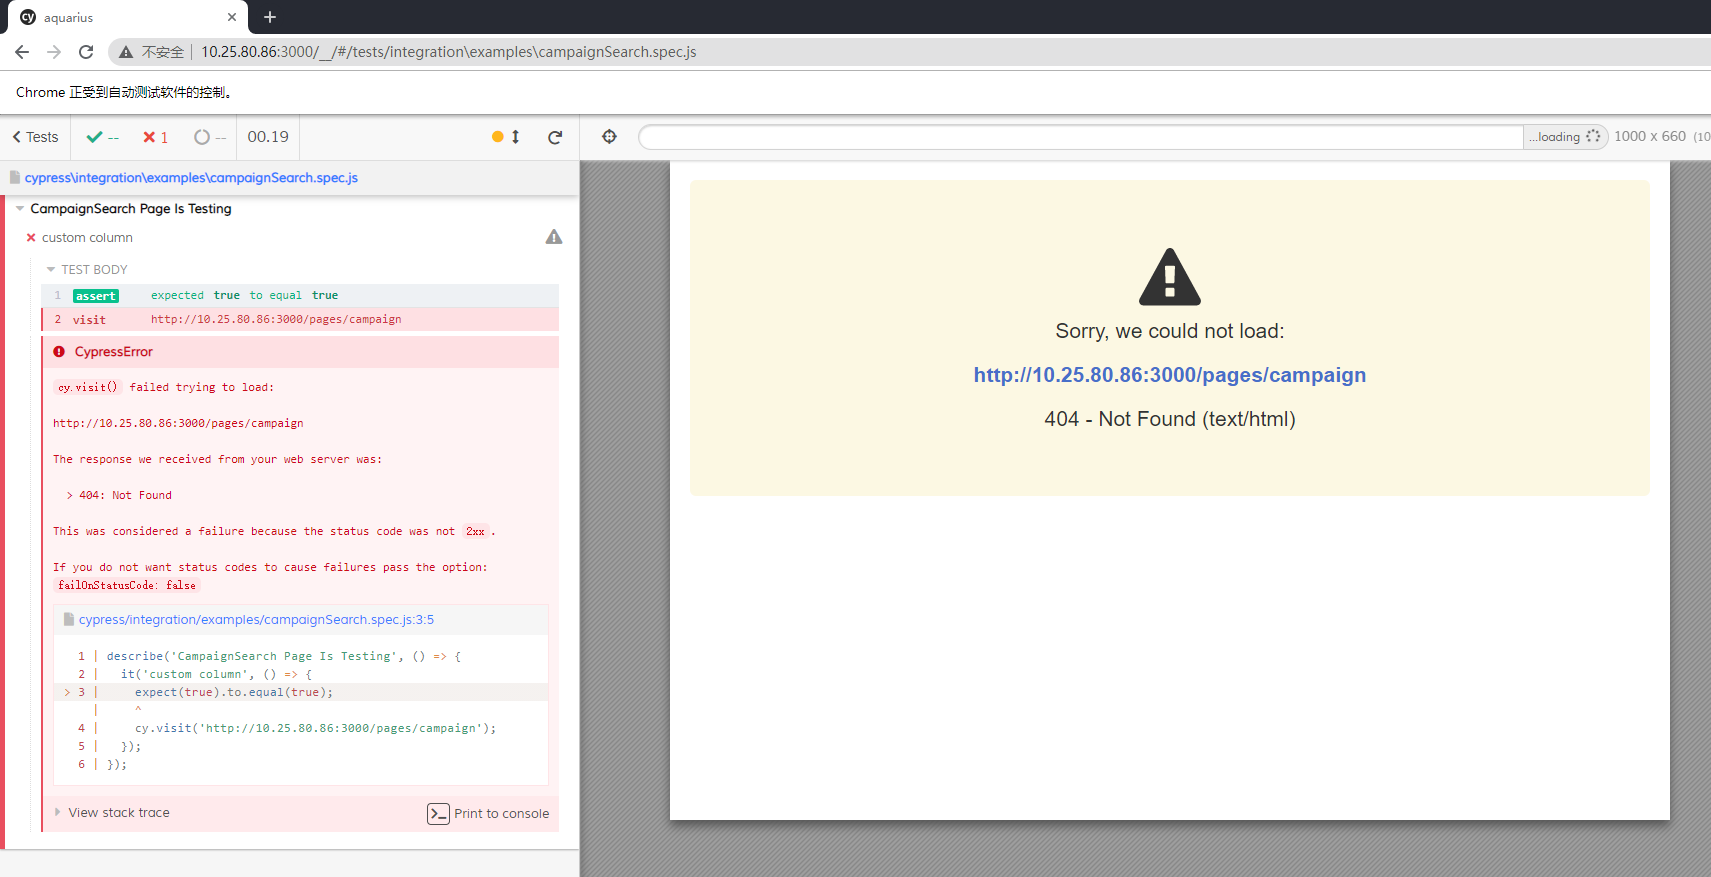
Task: Click the warning triangle on custom column test
Action: 554,237
